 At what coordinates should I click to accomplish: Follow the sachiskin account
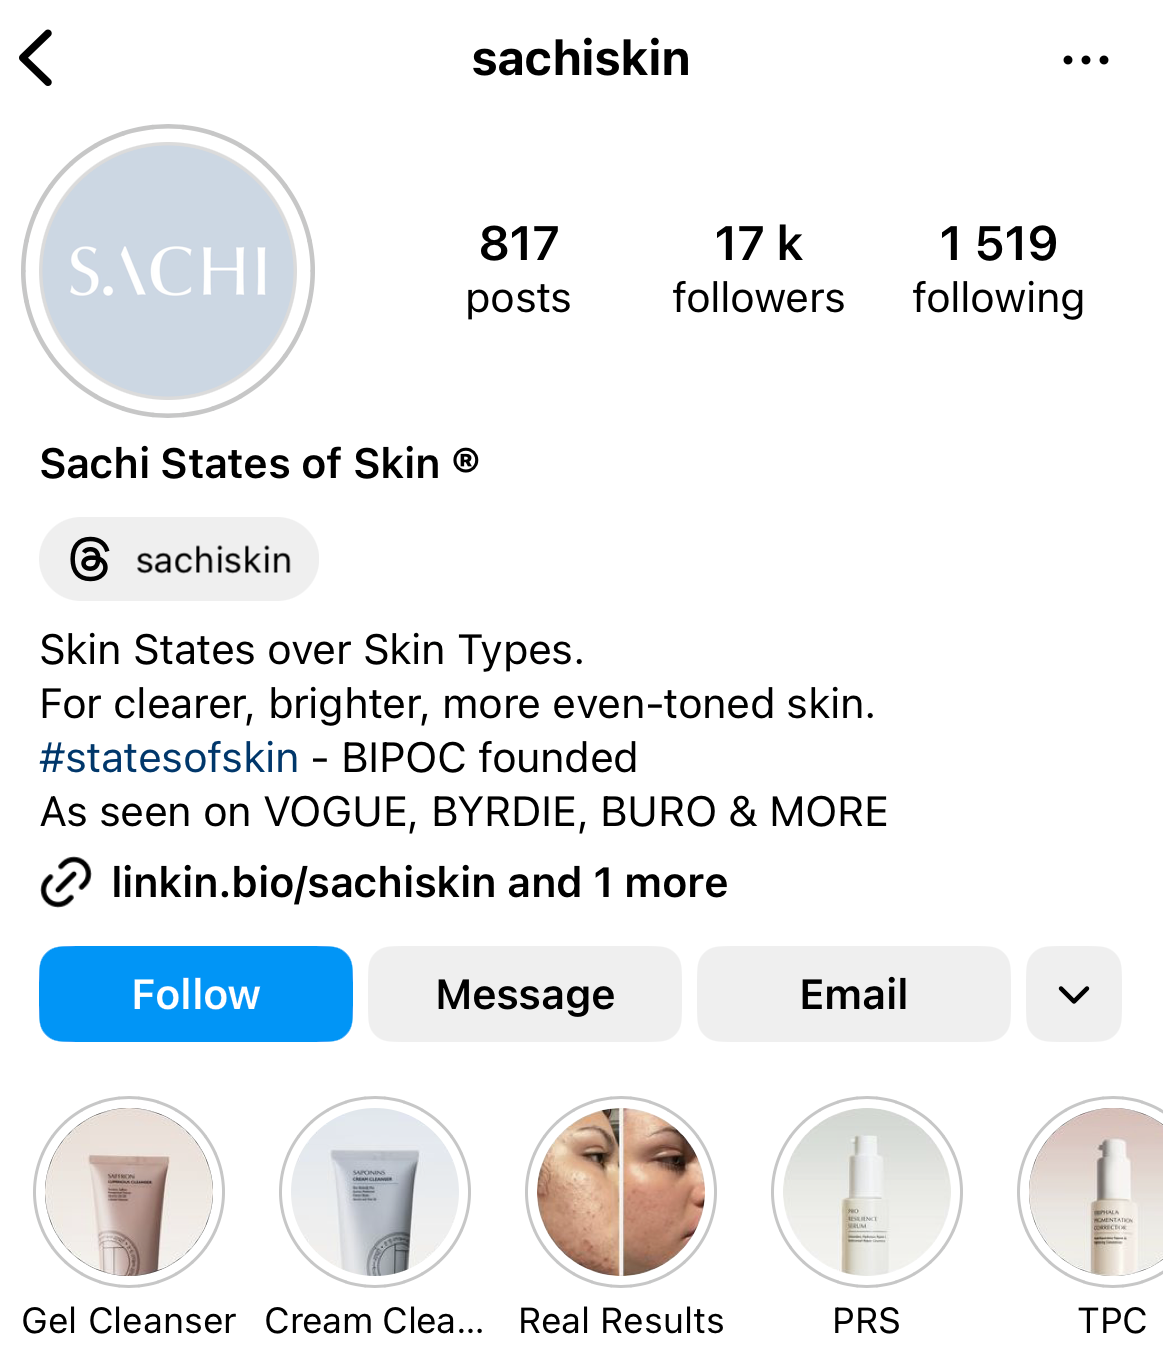click(x=196, y=994)
